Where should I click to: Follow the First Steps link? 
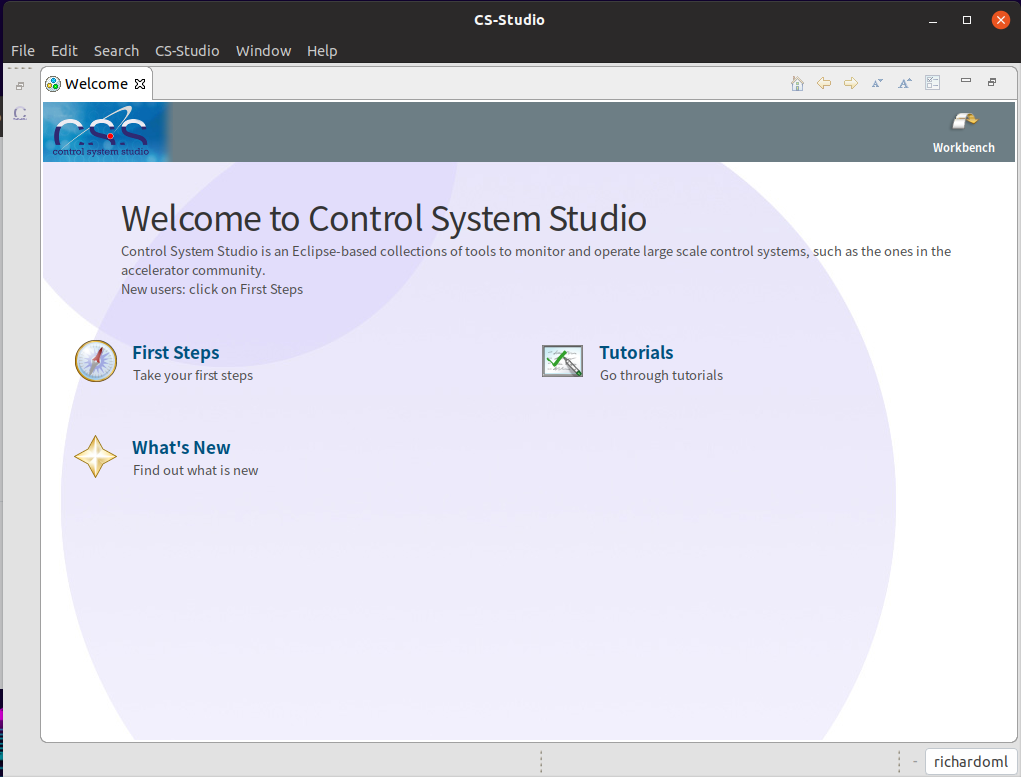coord(175,352)
